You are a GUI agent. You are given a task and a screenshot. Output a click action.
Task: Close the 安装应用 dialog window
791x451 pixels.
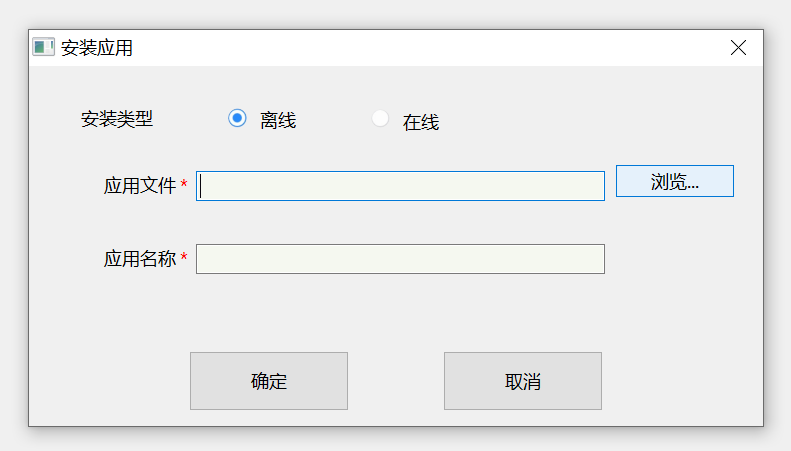[739, 47]
